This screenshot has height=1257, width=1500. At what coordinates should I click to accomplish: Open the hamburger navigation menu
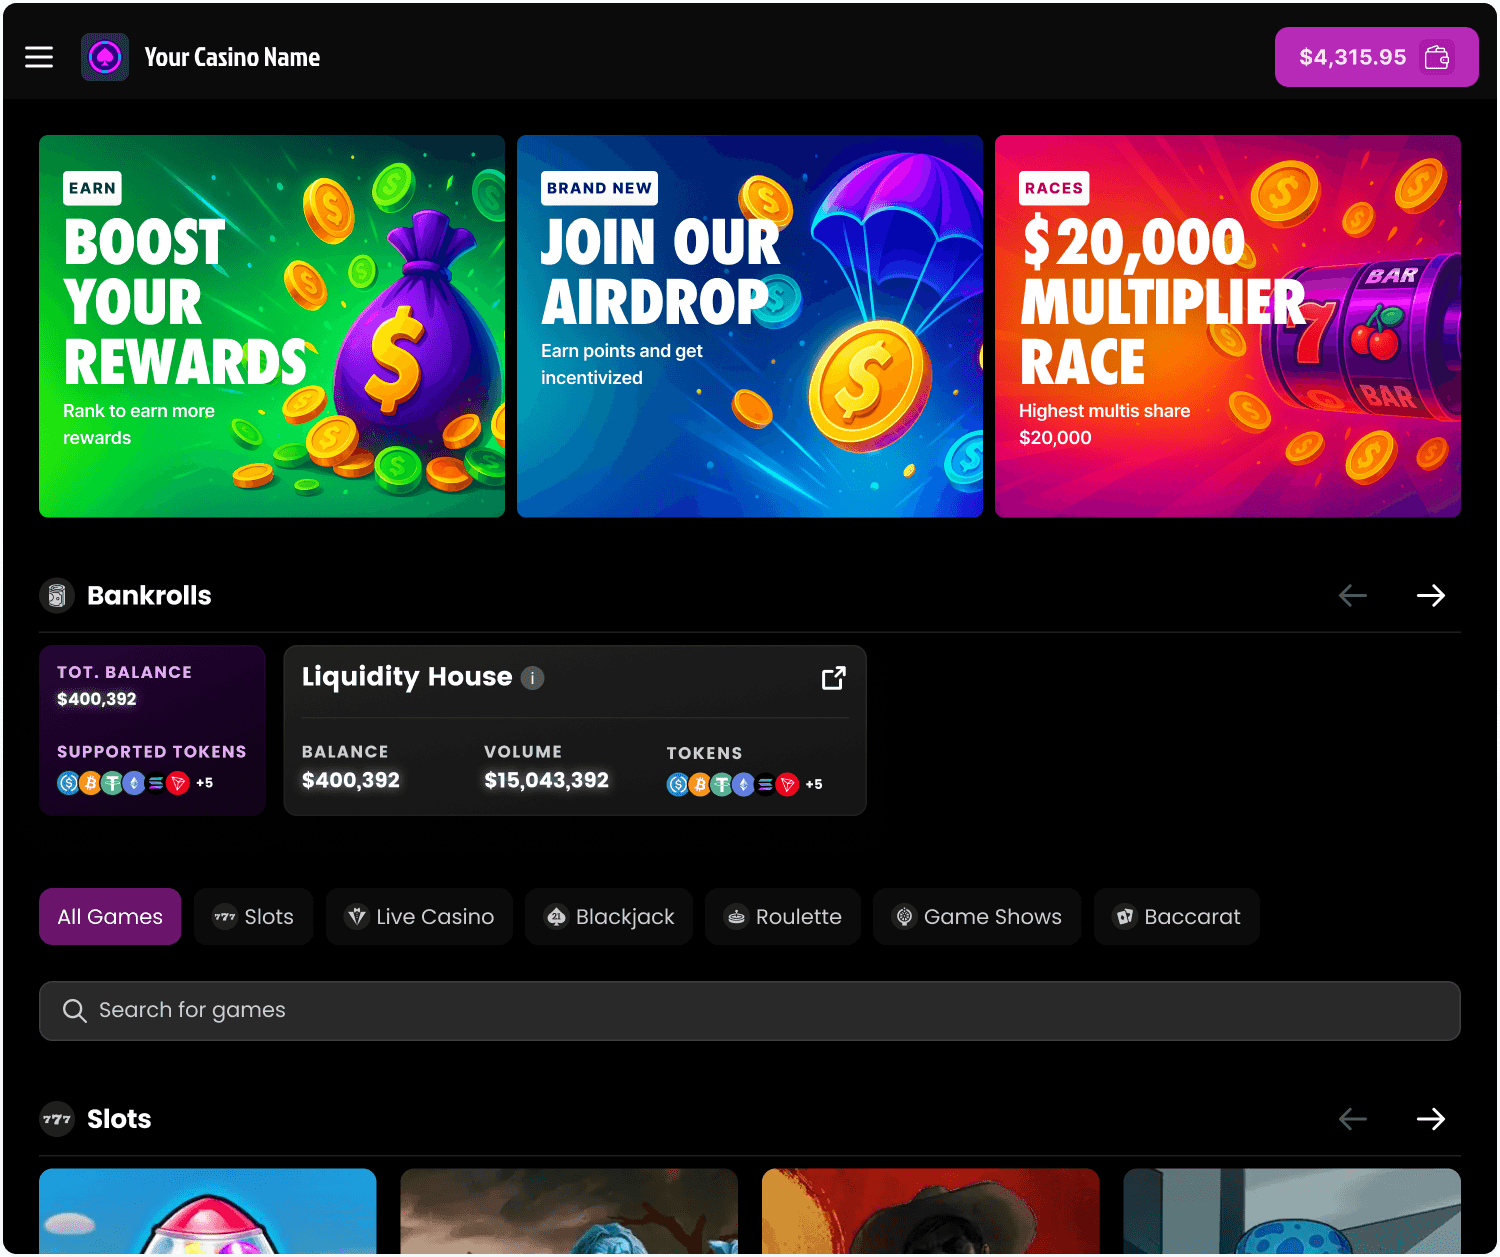coord(39,57)
